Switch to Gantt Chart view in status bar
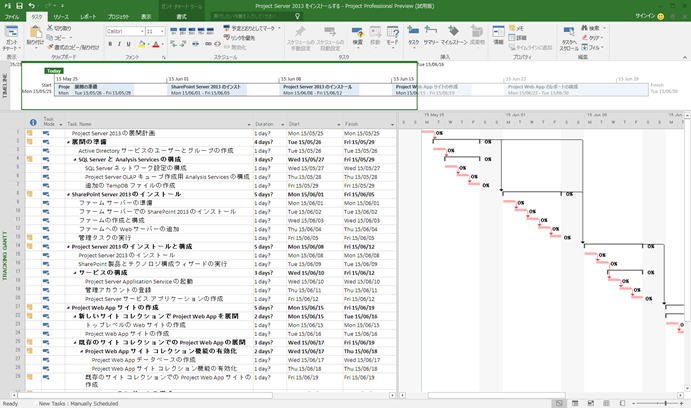The width and height of the screenshot is (691, 408). pyautogui.click(x=559, y=403)
